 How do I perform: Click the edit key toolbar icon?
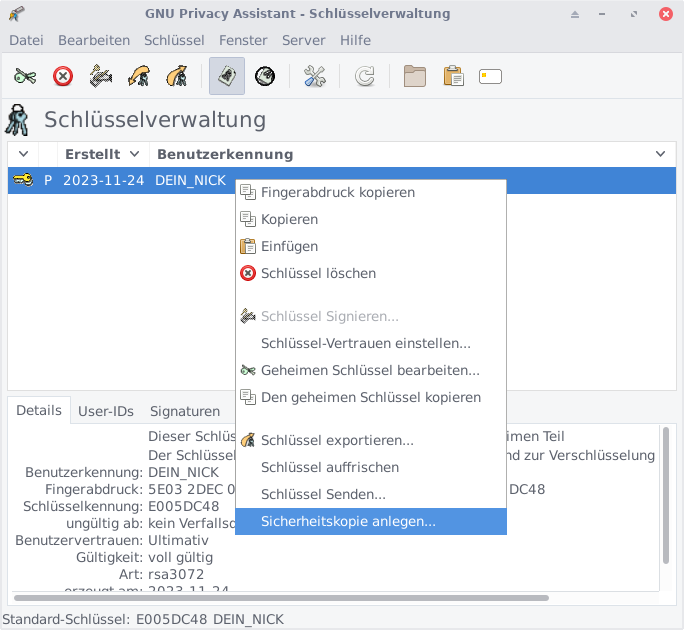[x=26, y=76]
